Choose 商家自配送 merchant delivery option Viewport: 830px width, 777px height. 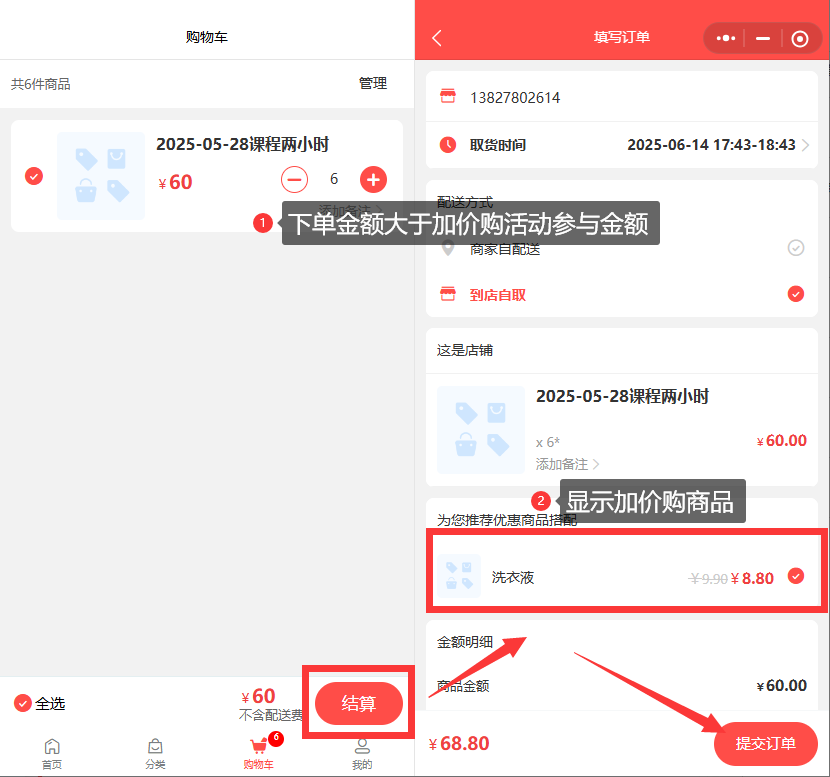796,248
